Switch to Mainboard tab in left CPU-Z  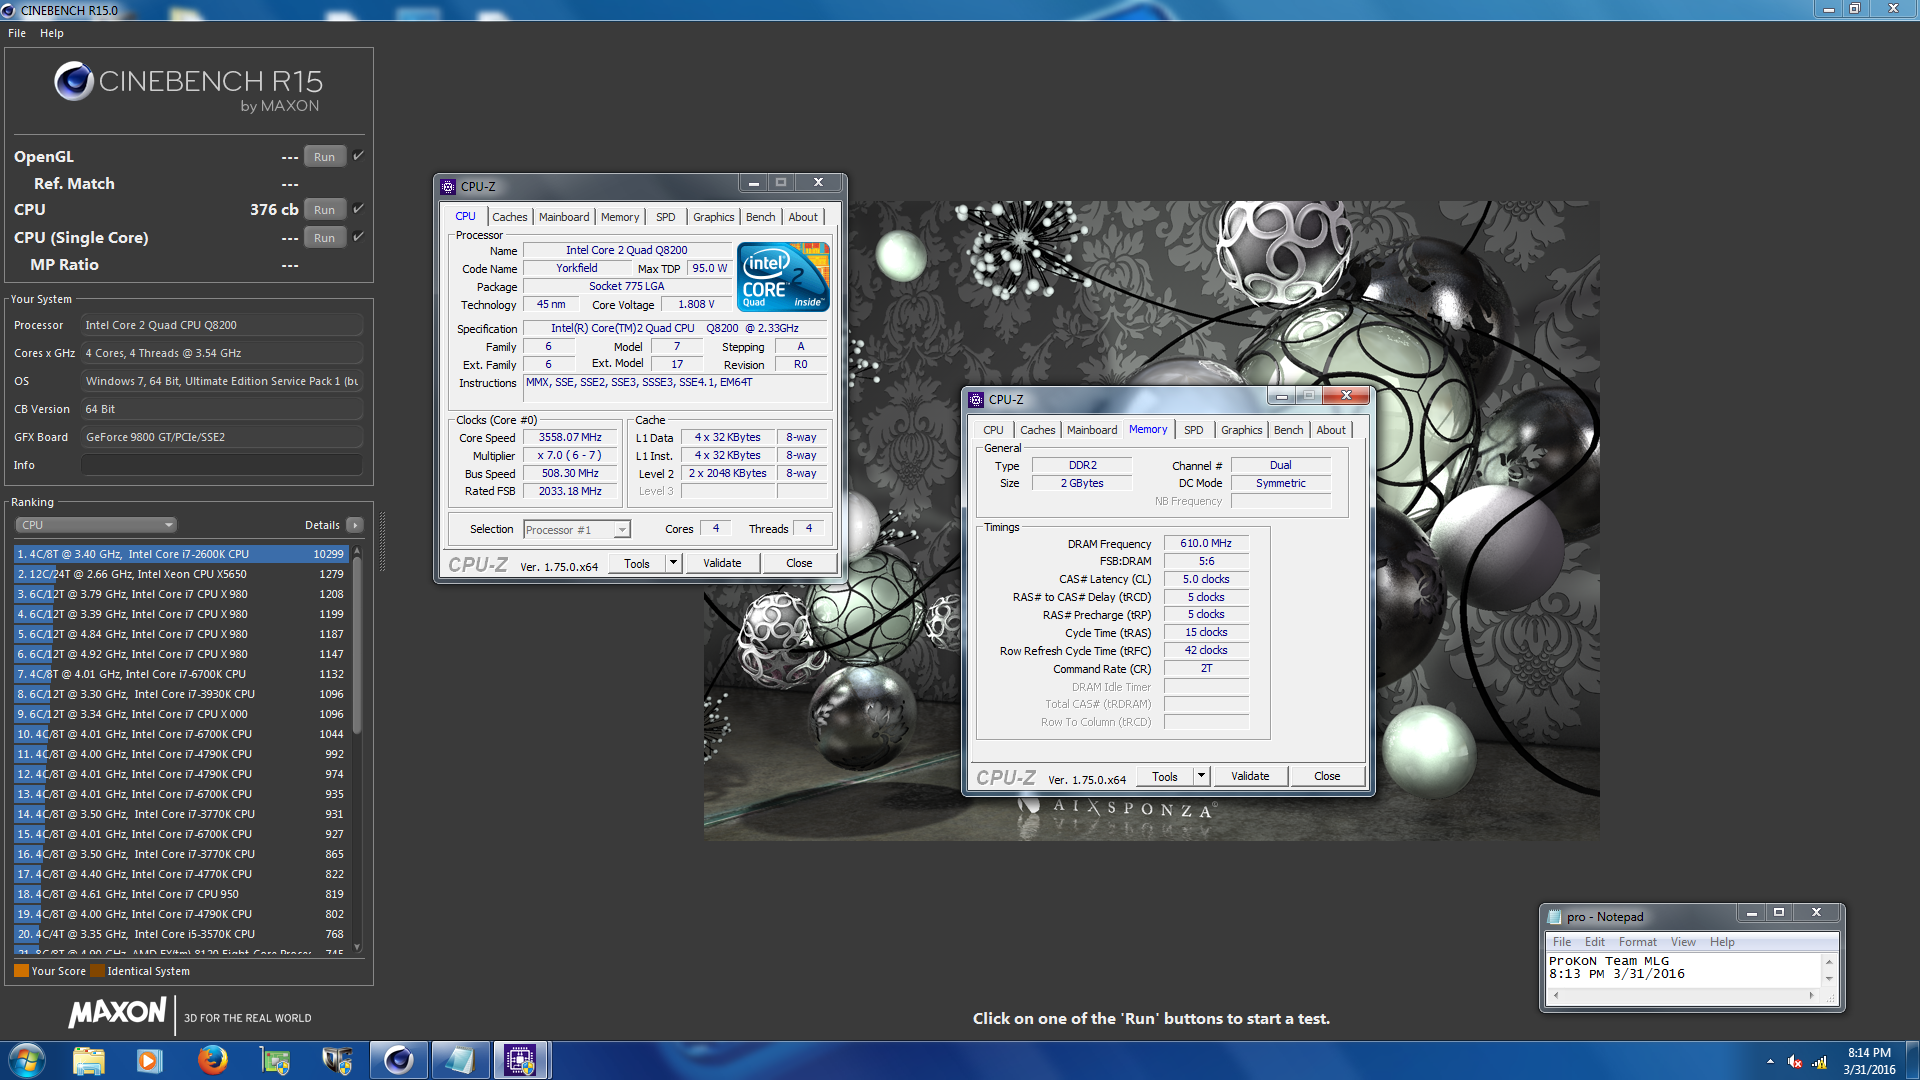(x=564, y=217)
